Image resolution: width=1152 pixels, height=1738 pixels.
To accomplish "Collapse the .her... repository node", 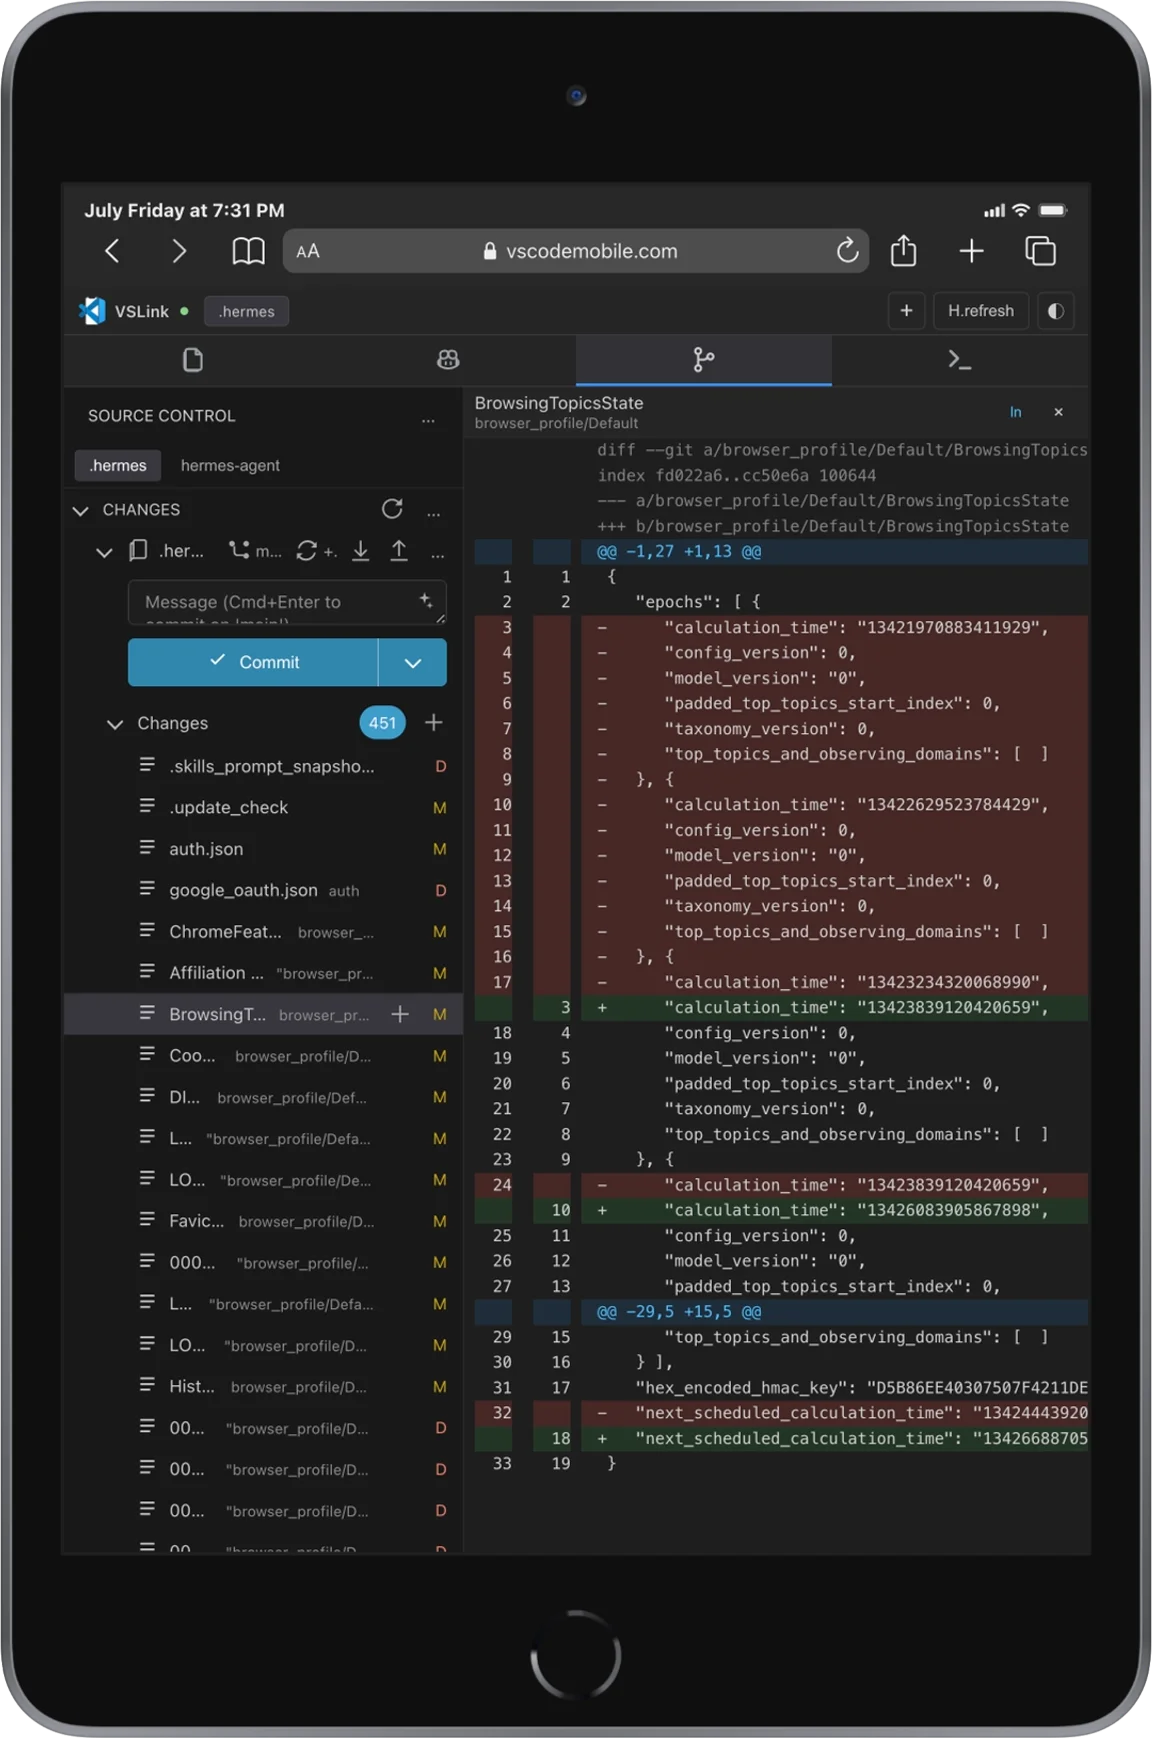I will [104, 552].
